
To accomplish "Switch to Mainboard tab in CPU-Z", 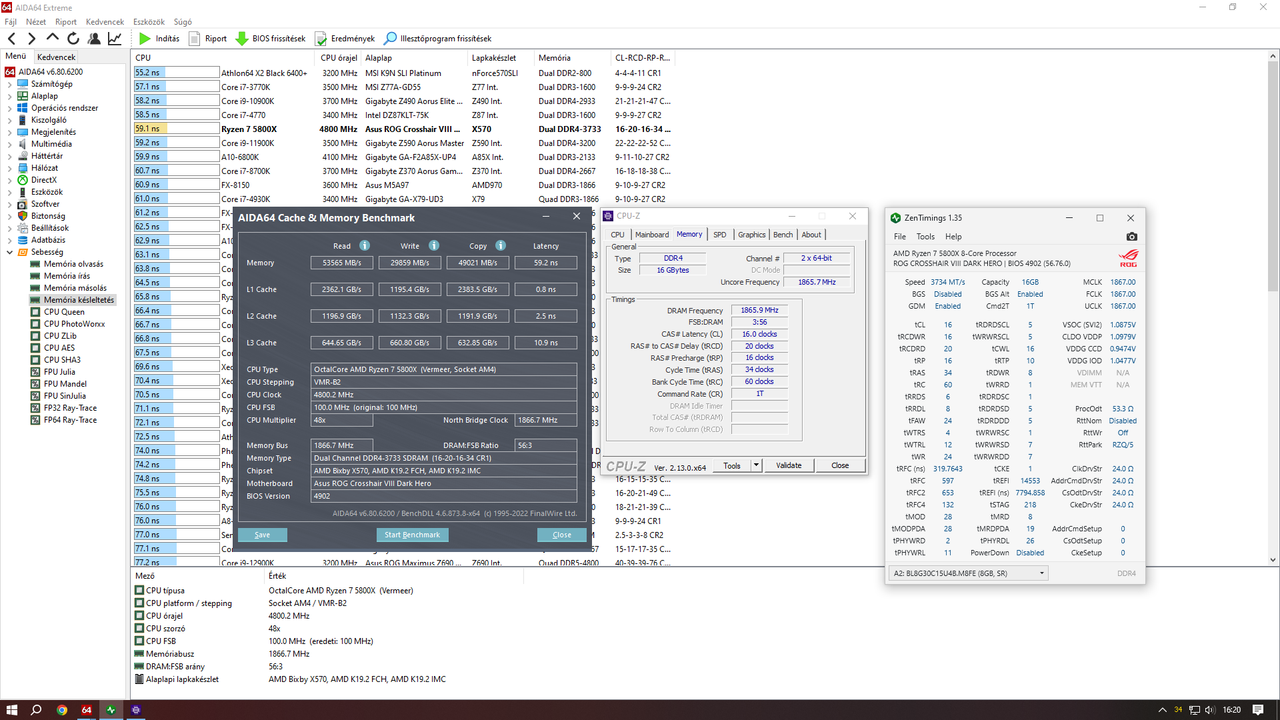I will click(652, 235).
